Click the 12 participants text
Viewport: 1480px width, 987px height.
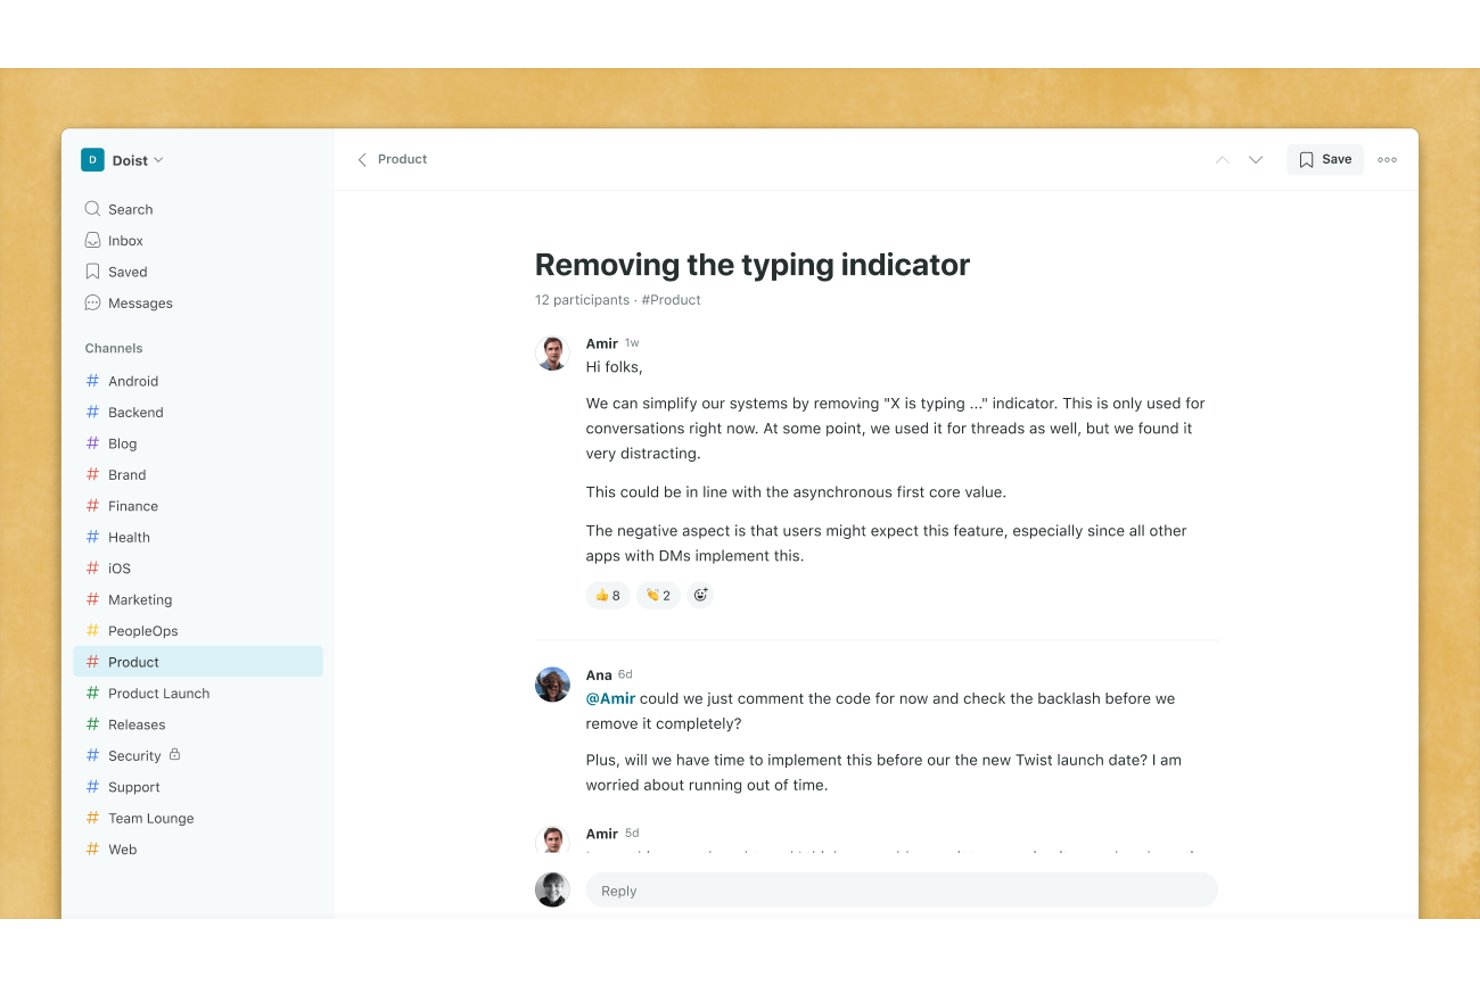(582, 300)
